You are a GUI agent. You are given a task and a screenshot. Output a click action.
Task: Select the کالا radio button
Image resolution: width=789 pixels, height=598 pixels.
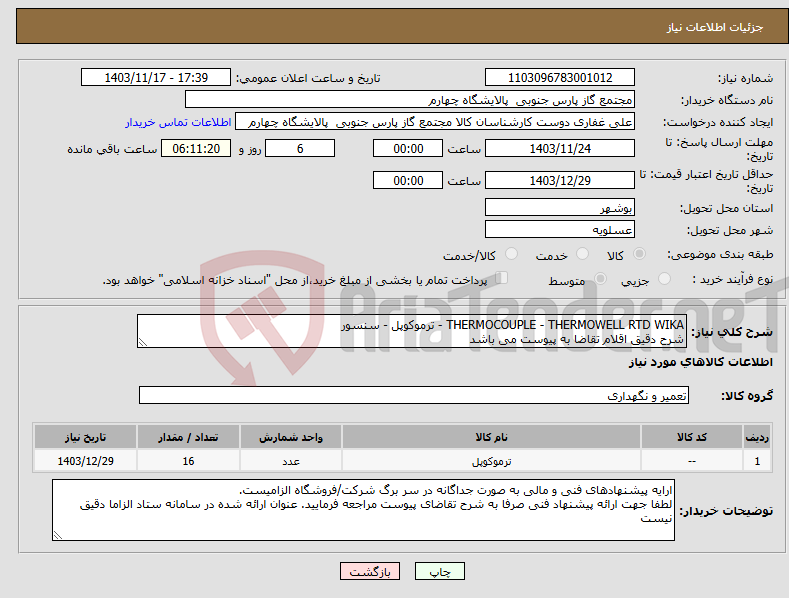pyautogui.click(x=640, y=254)
